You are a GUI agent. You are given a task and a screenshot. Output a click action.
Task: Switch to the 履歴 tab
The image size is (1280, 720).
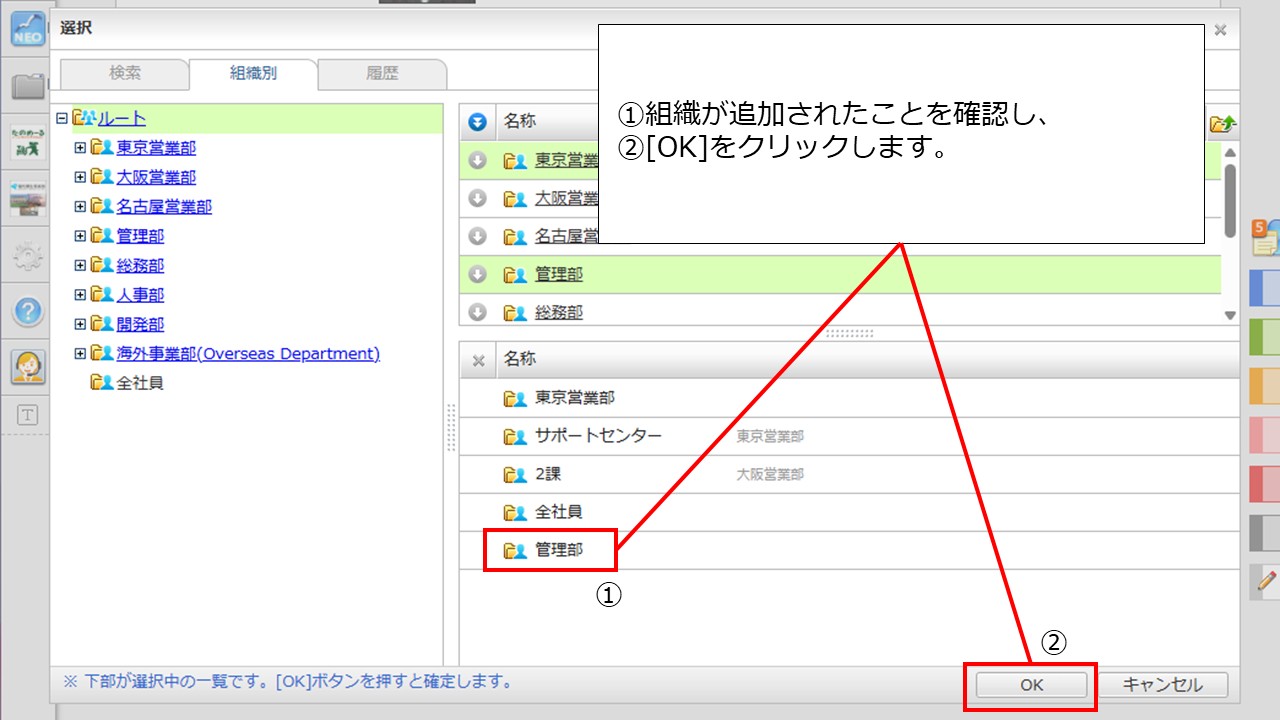382,73
